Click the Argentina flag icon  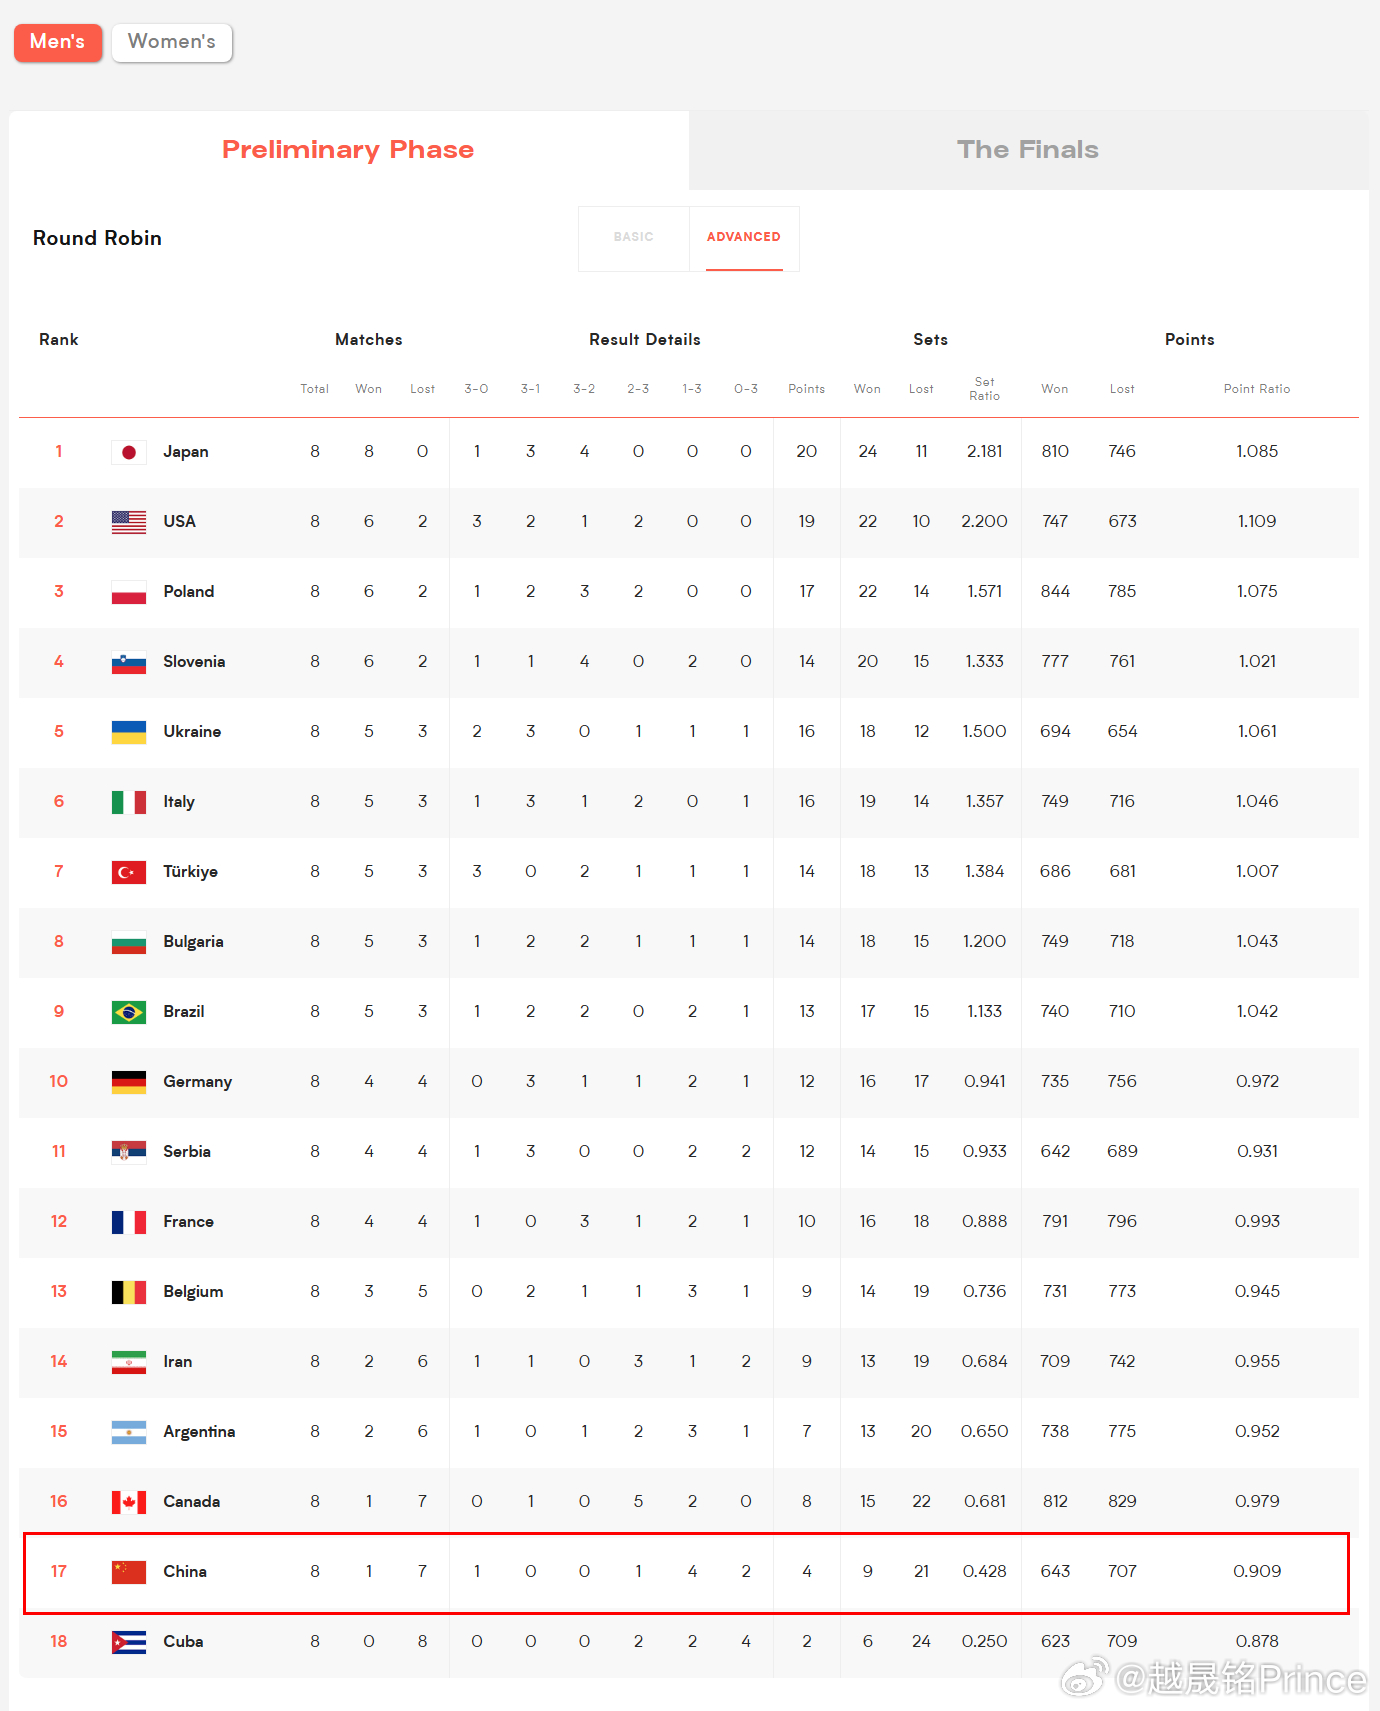coord(129,1432)
